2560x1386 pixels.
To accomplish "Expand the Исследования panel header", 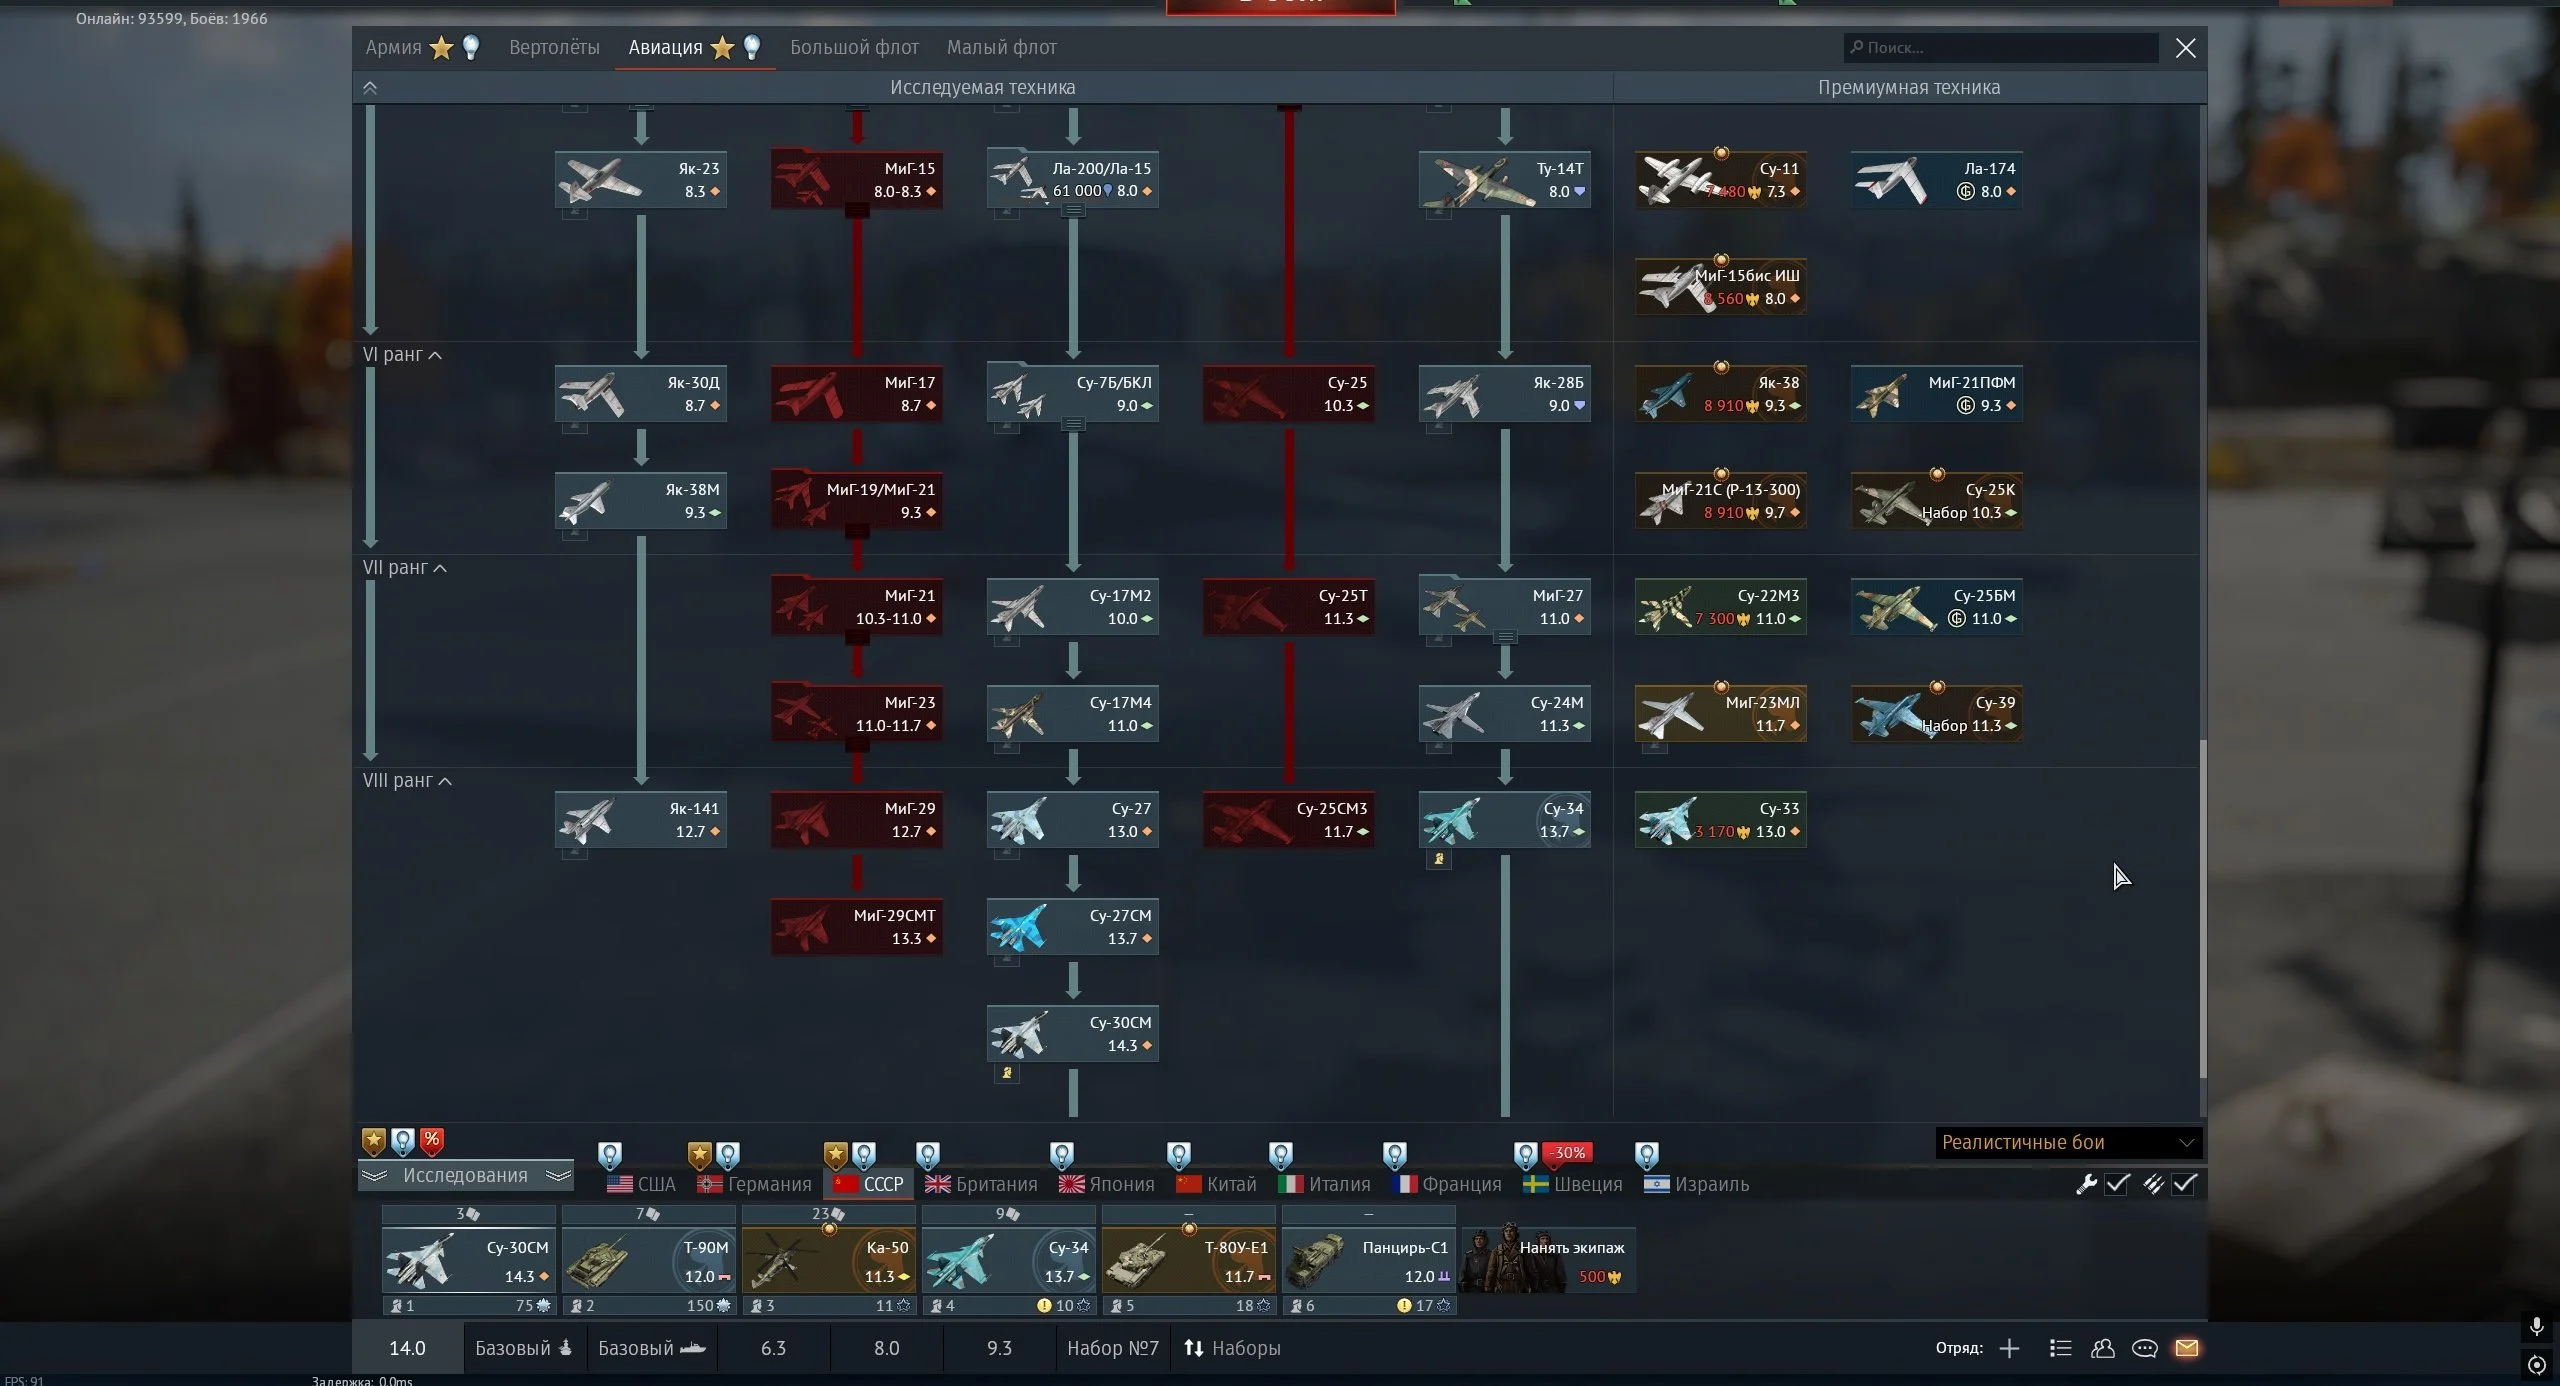I will pyautogui.click(x=465, y=1175).
